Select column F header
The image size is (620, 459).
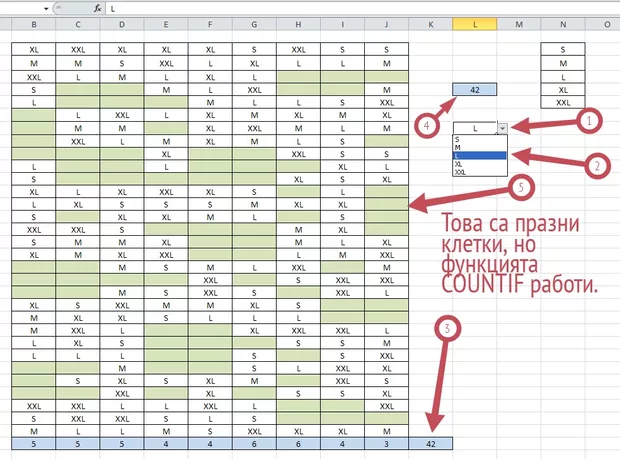[210, 25]
